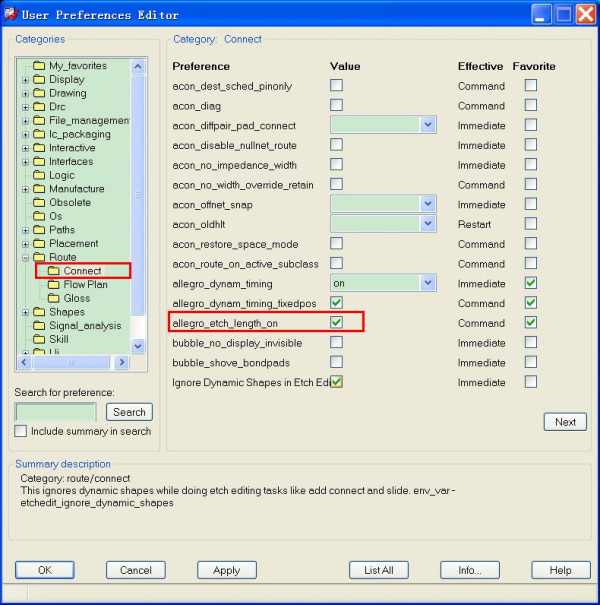Check Include summary in search
This screenshot has height=605, width=600.
tap(20, 431)
